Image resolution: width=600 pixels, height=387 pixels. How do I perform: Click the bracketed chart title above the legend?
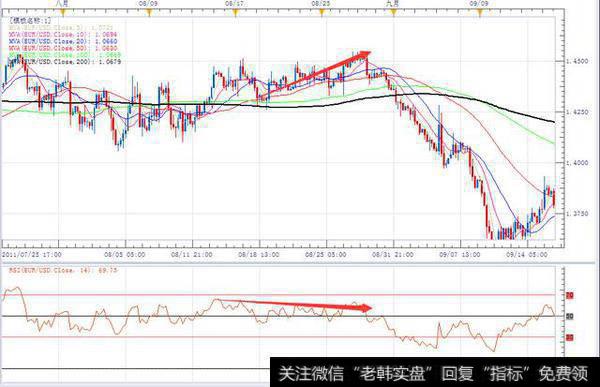(x=30, y=21)
